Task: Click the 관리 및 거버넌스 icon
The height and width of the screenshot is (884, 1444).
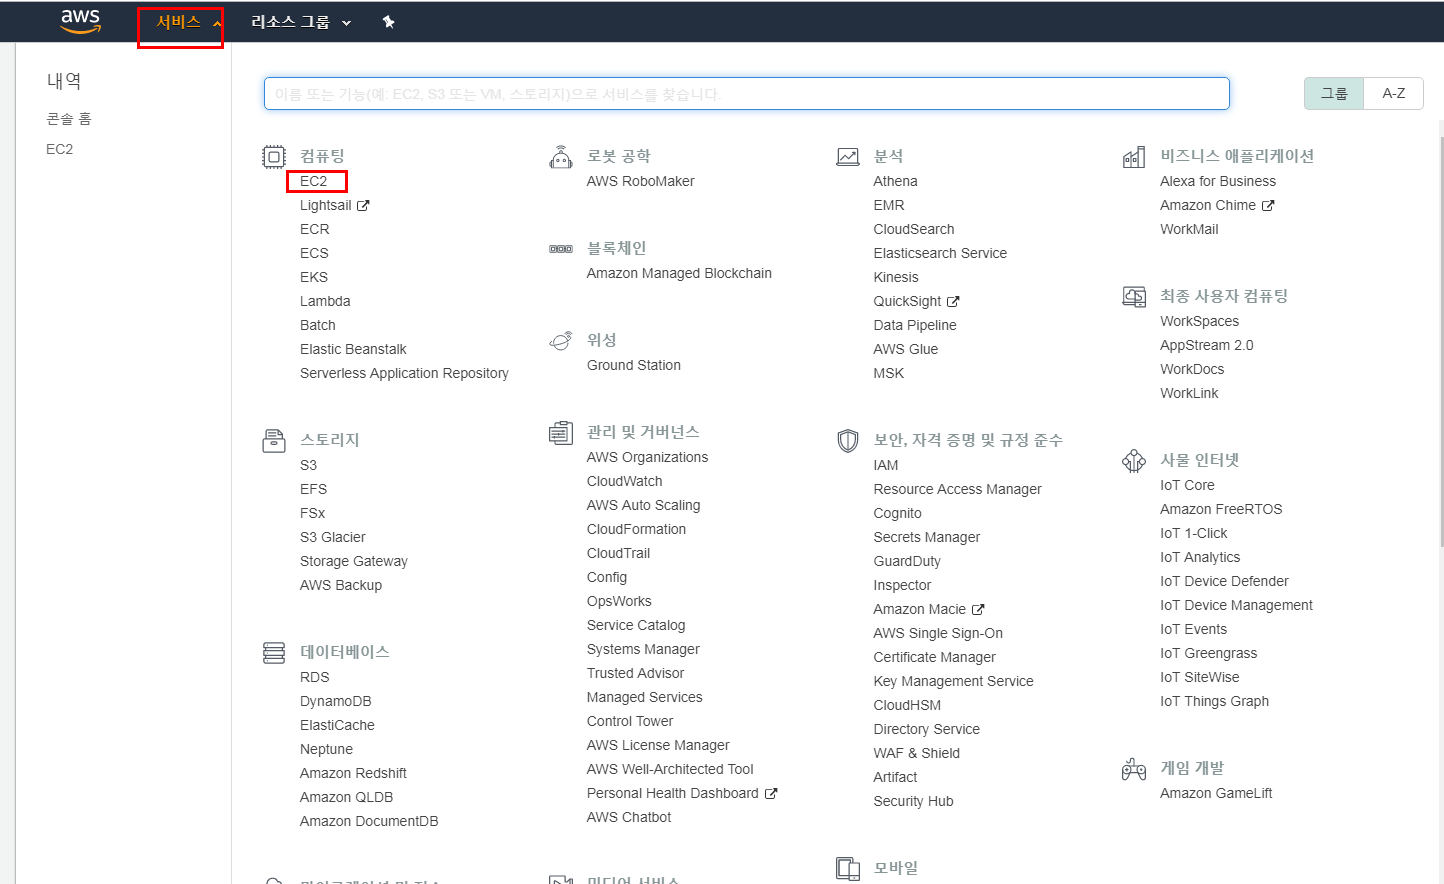Action: 561,433
